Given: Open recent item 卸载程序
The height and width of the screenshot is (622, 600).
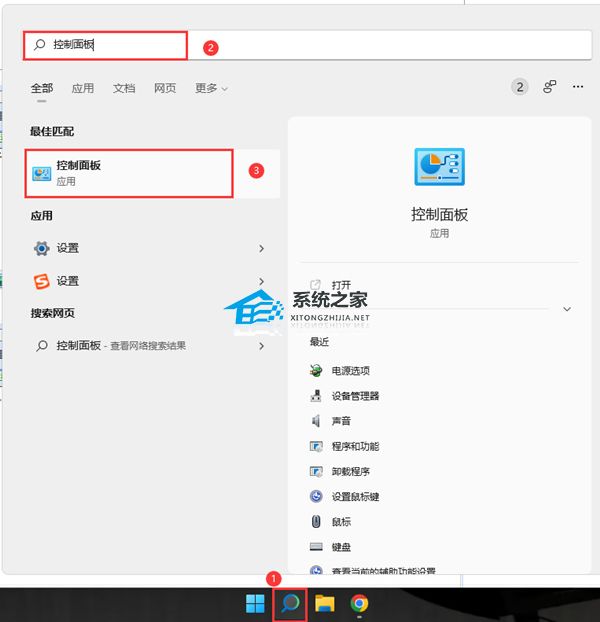Looking at the screenshot, I should (x=351, y=471).
